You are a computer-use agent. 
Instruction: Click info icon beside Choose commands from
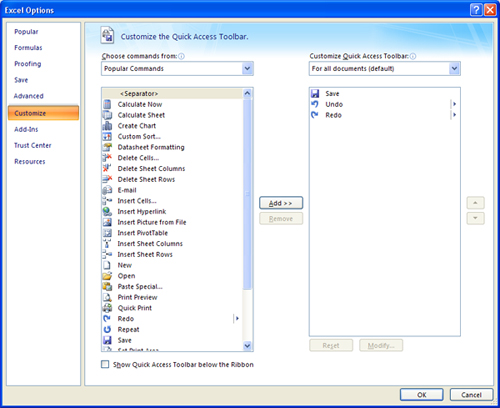[x=181, y=56]
